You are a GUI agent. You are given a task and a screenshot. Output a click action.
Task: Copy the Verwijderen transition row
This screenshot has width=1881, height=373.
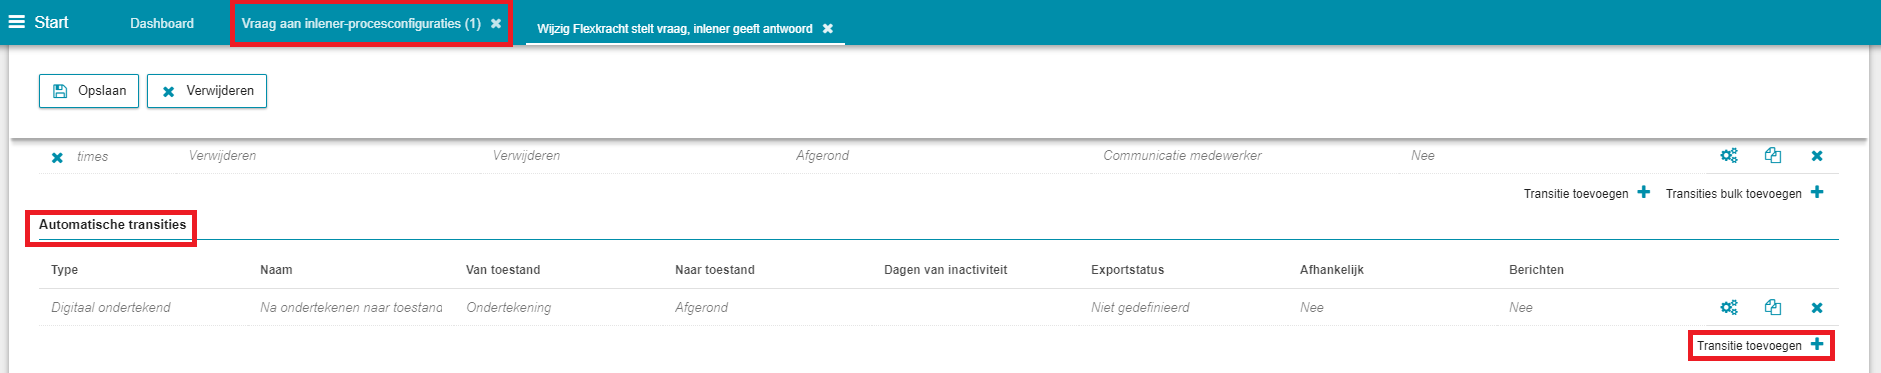1773,155
